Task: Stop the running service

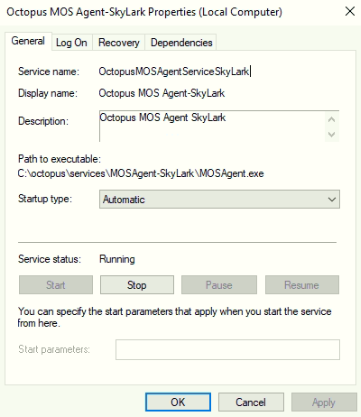Action: click(137, 285)
